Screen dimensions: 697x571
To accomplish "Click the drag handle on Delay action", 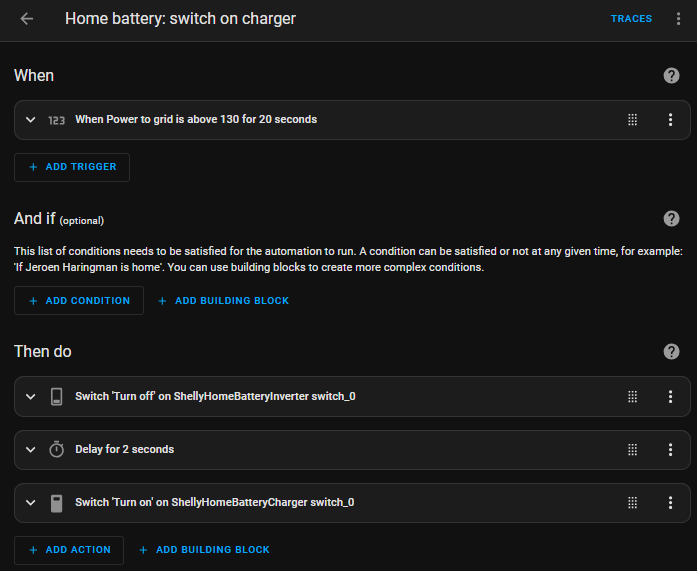I will (632, 449).
